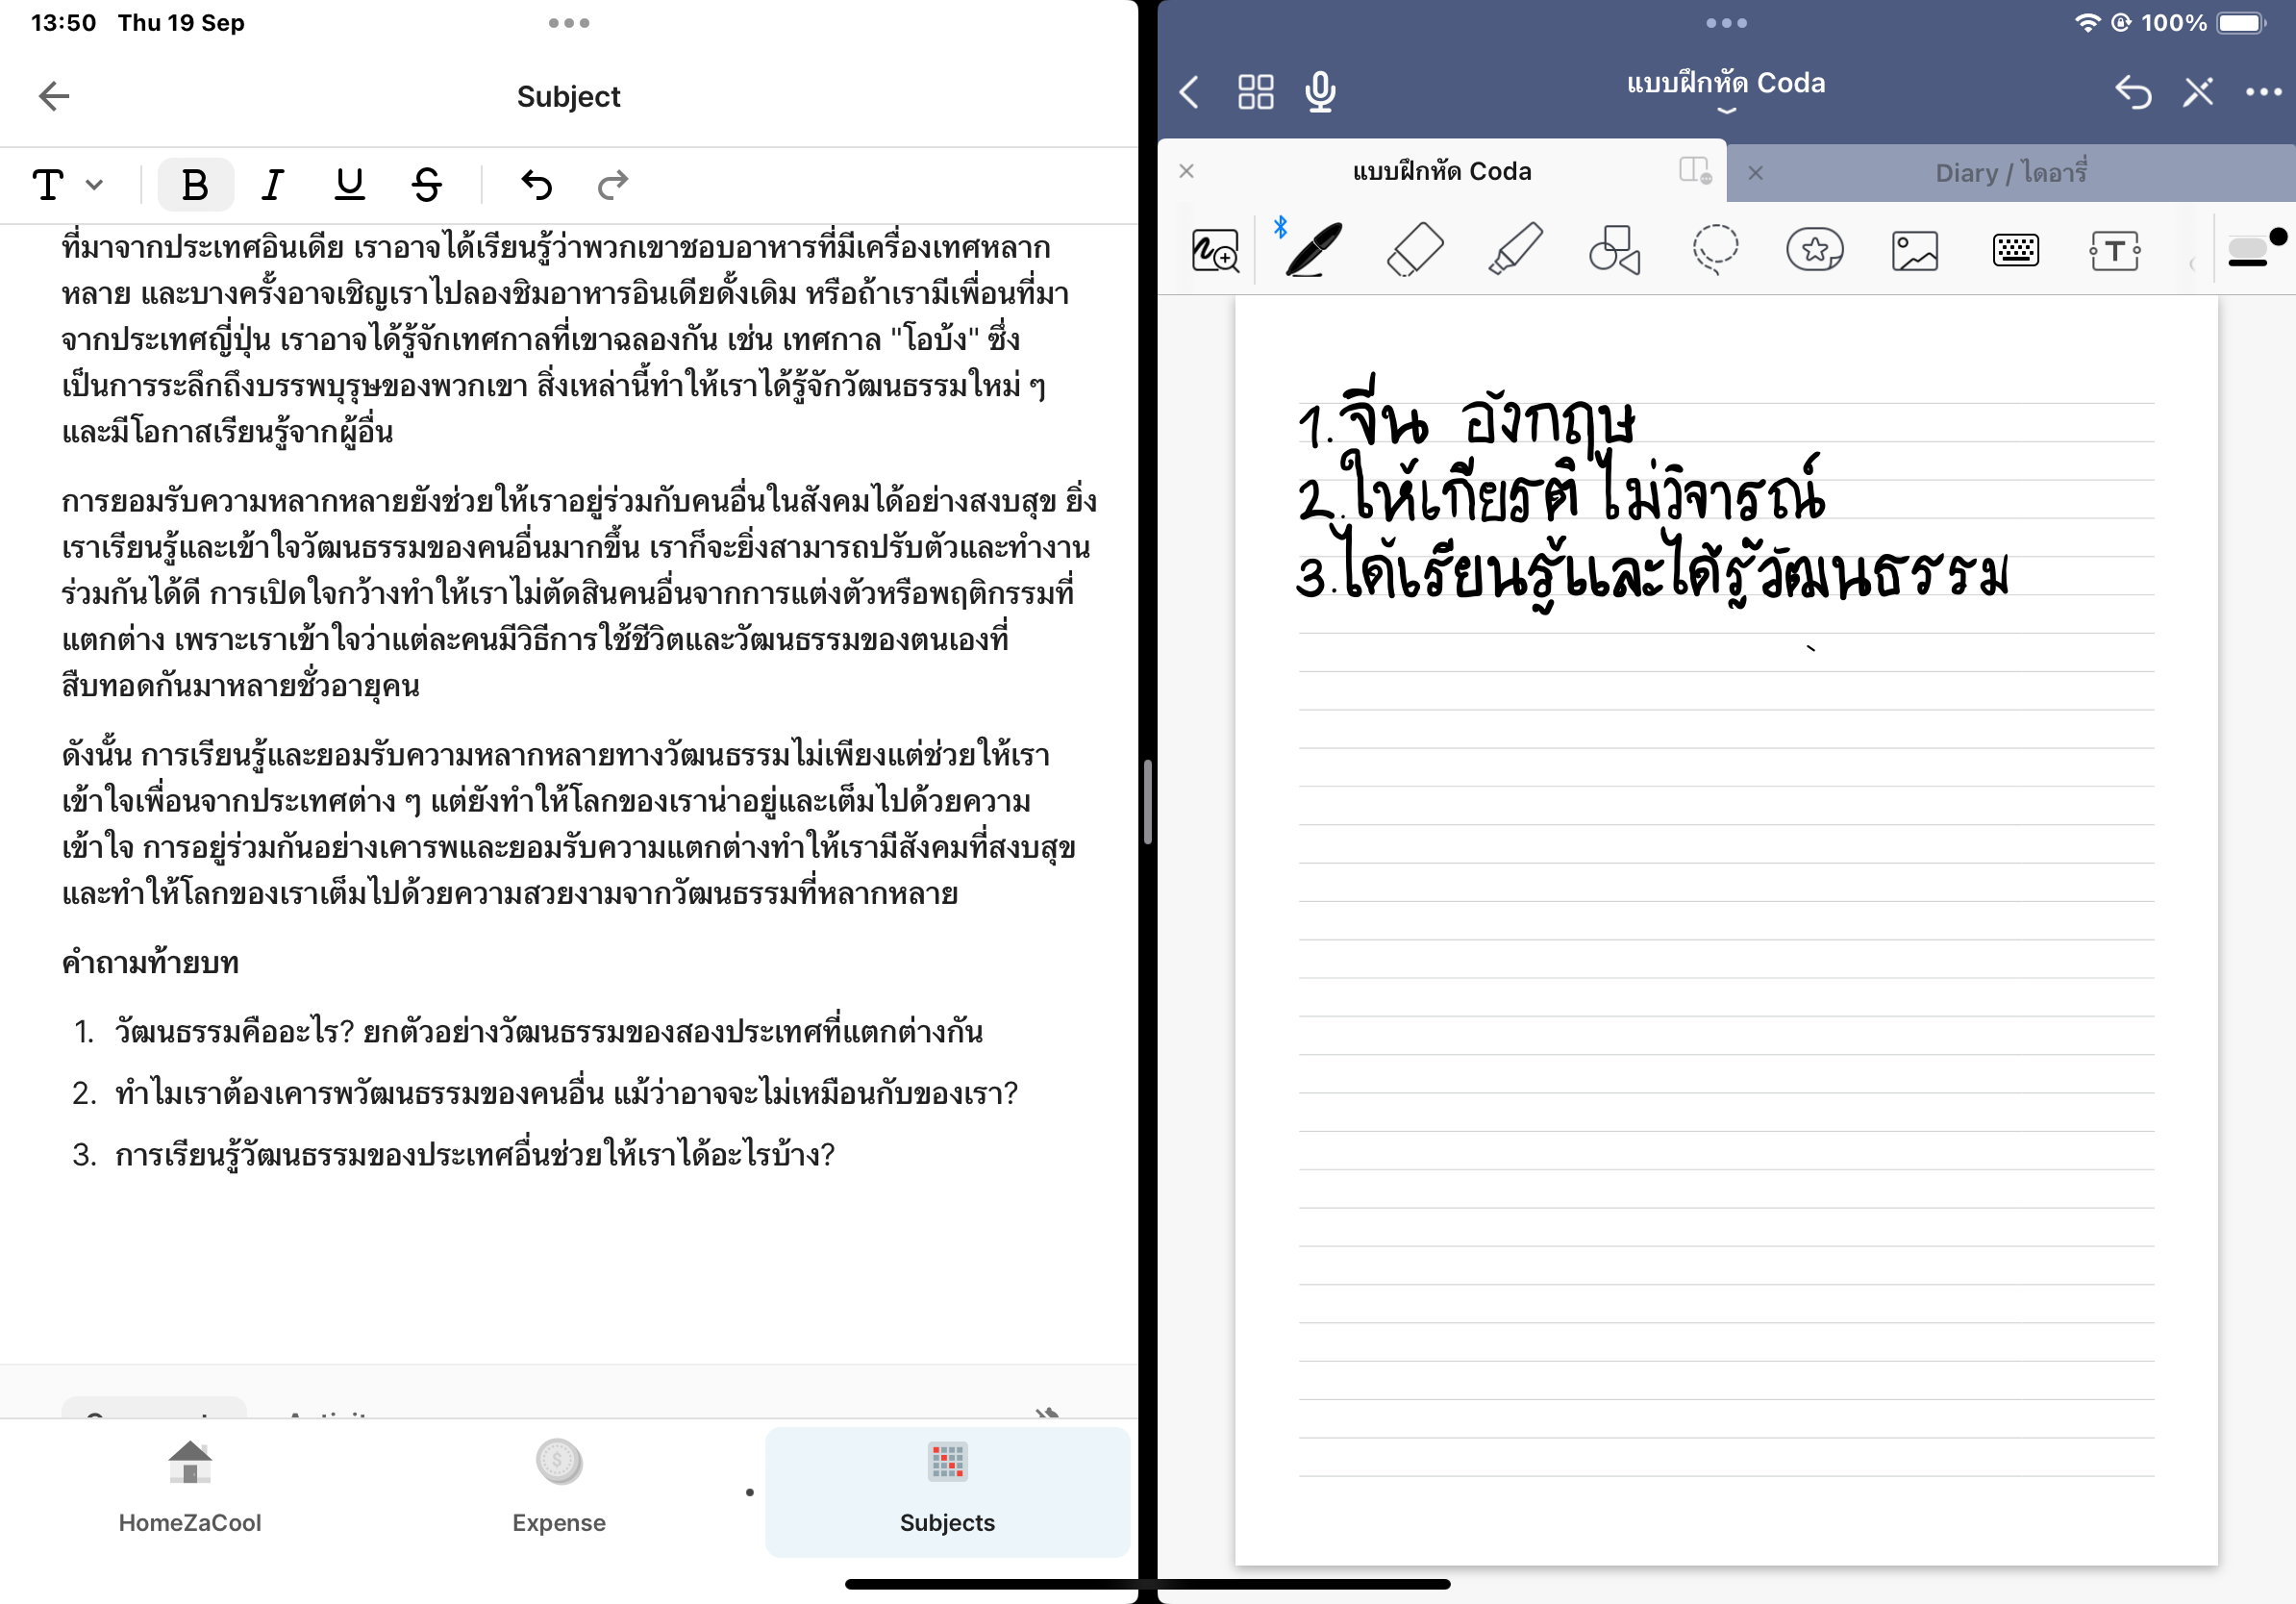Viewport: 2296px width, 1604px height.
Task: Open the stickers and elements tool
Action: coord(1814,249)
